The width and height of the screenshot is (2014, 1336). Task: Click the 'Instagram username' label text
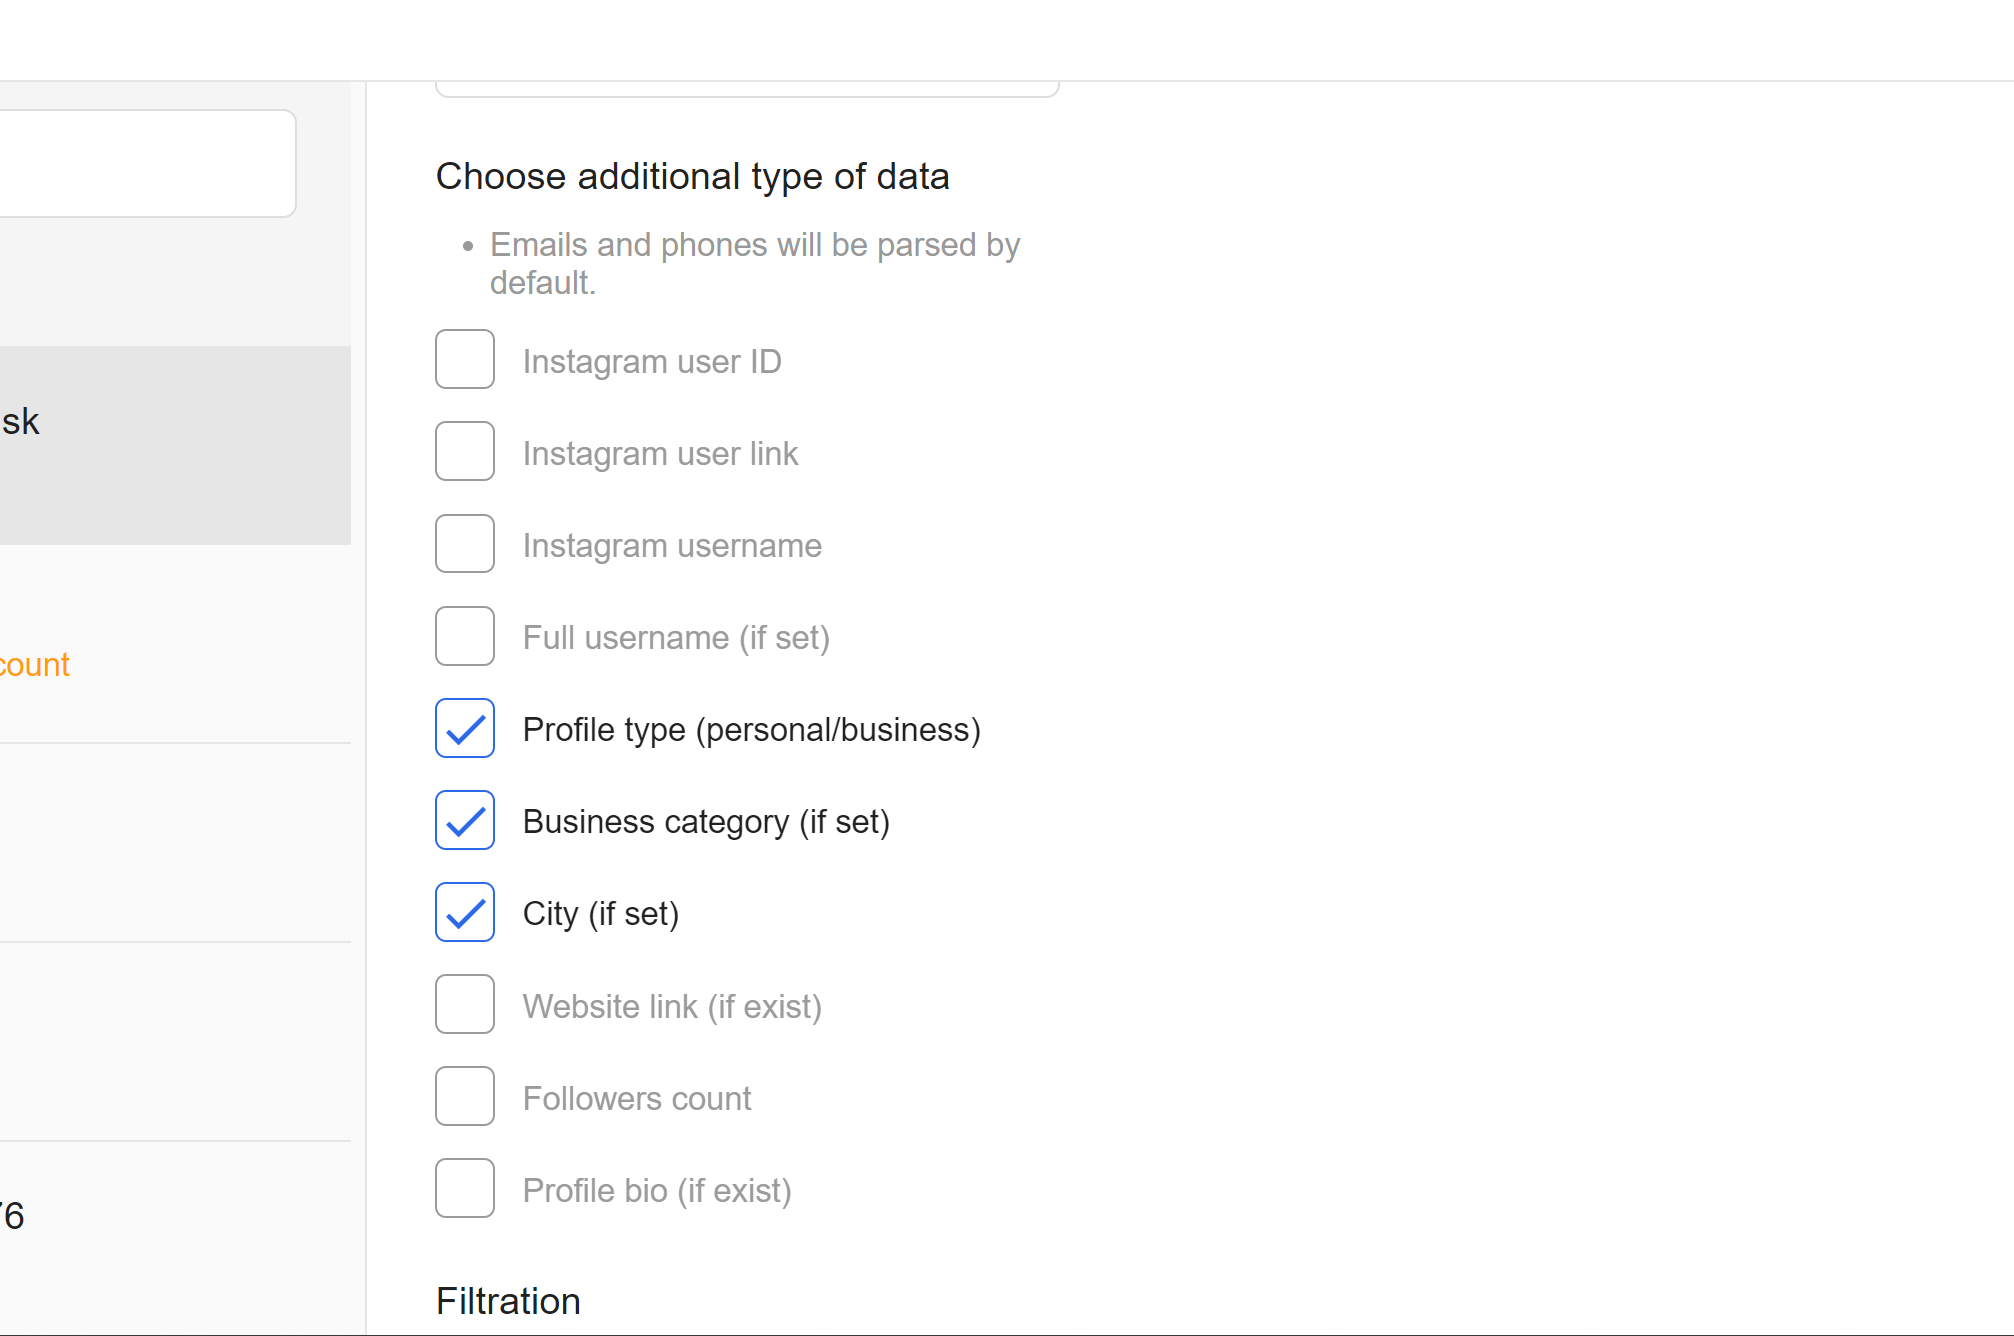[x=672, y=545]
